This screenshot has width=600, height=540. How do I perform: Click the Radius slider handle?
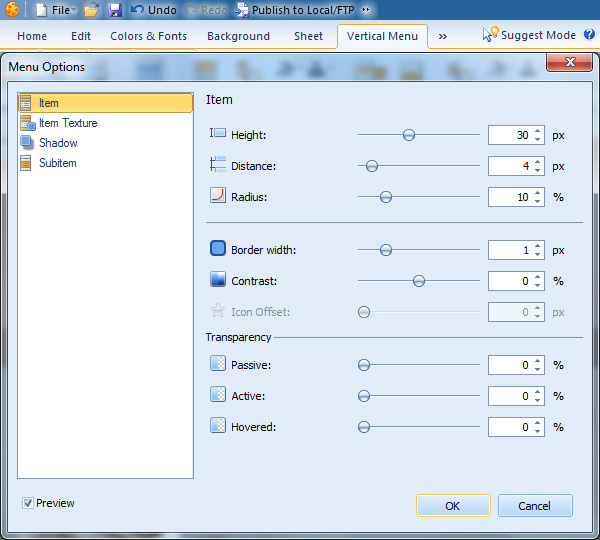coord(386,197)
